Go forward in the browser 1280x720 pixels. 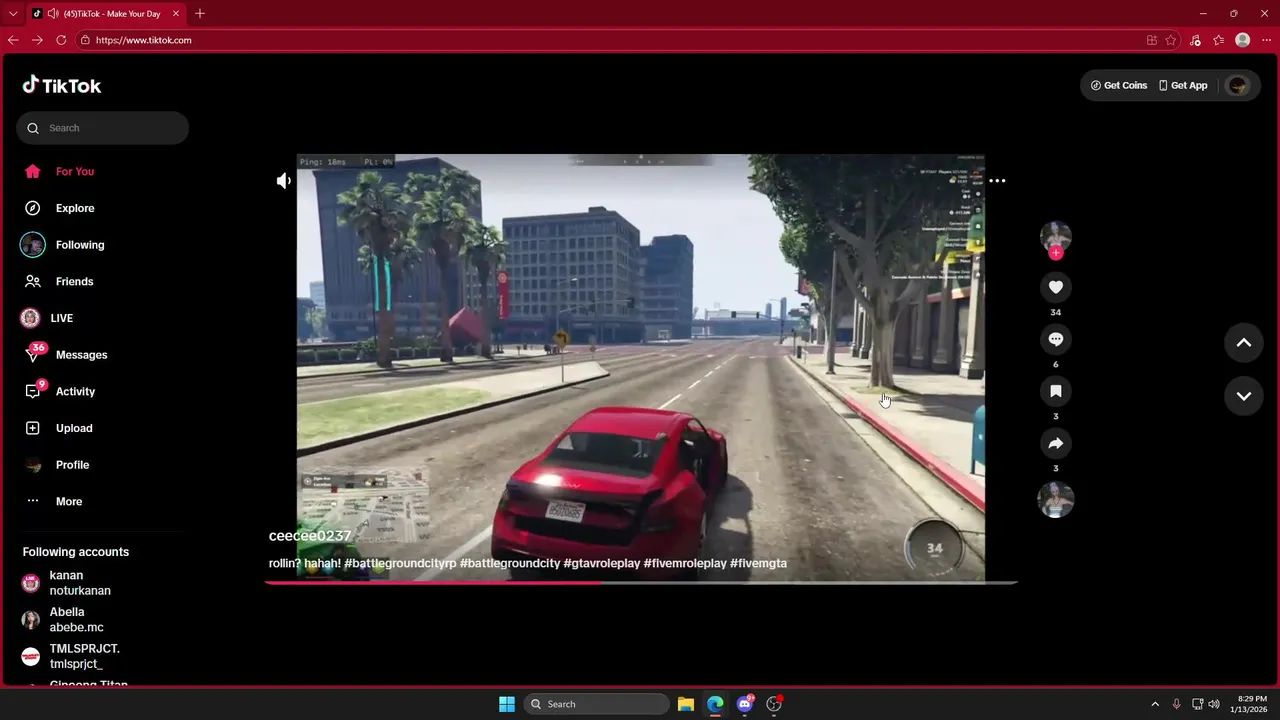click(x=37, y=40)
